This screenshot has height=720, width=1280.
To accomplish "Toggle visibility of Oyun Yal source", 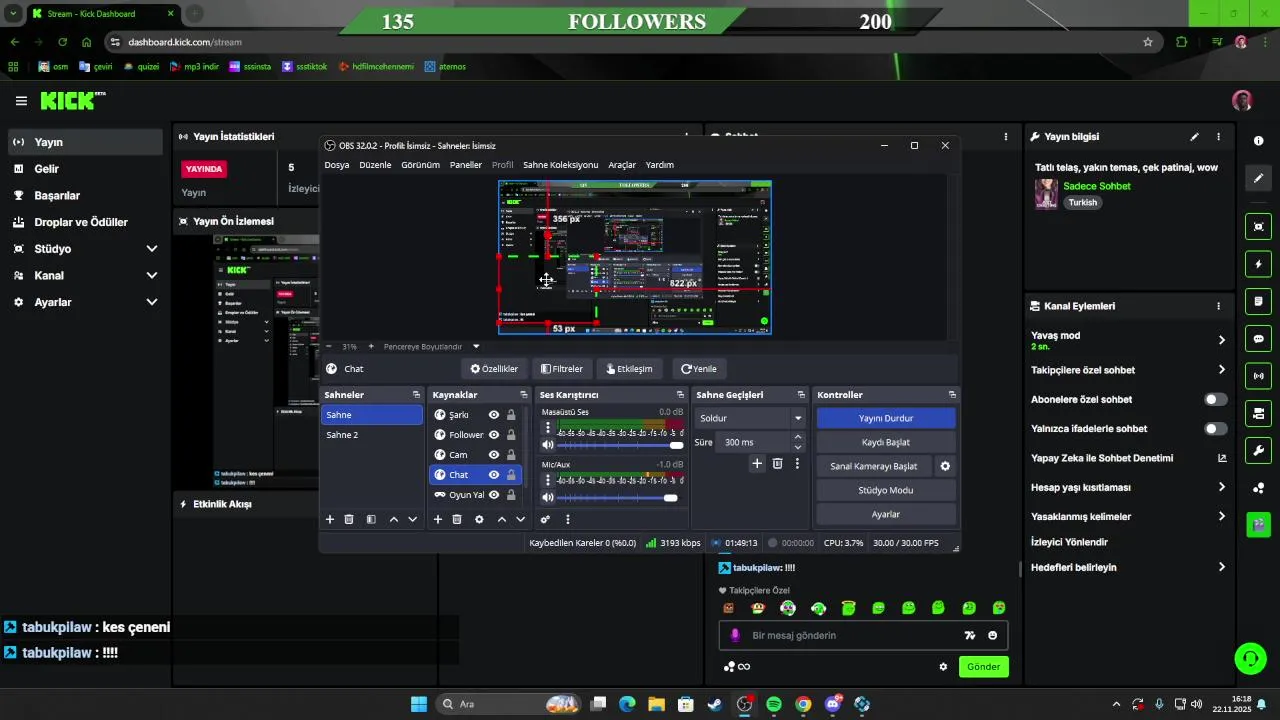I will 494,495.
